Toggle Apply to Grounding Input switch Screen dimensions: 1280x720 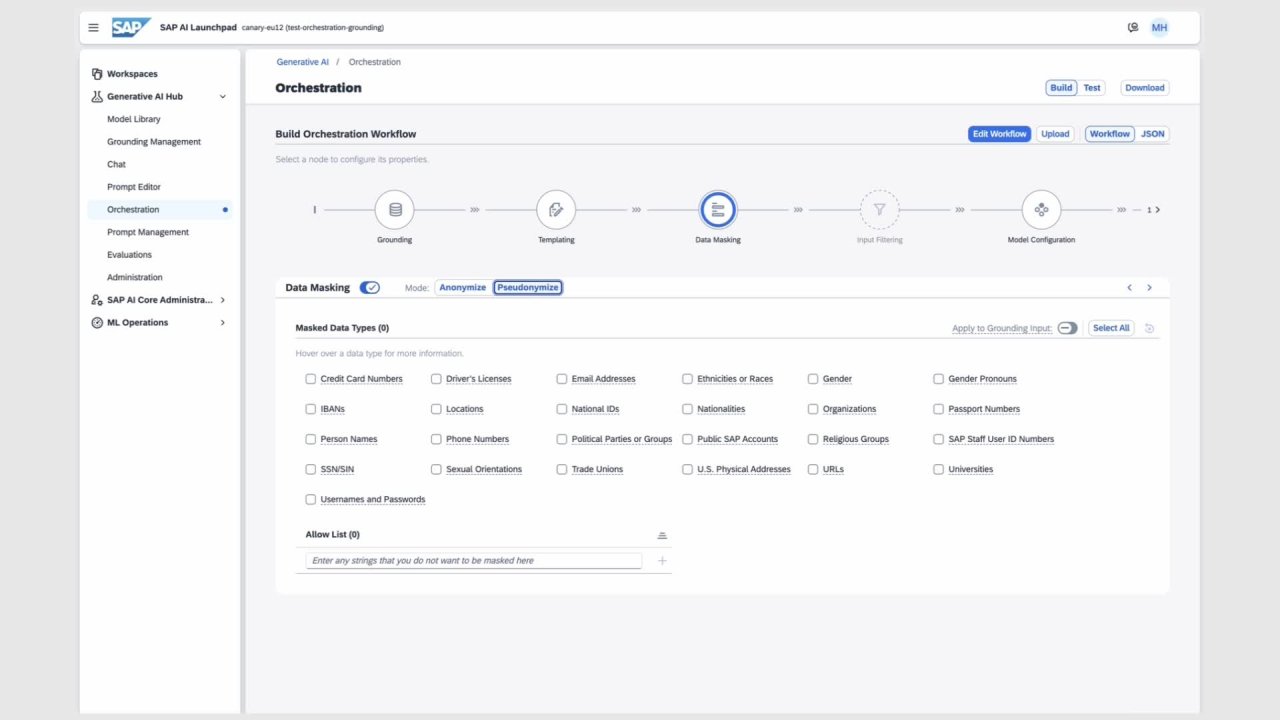coord(1067,328)
